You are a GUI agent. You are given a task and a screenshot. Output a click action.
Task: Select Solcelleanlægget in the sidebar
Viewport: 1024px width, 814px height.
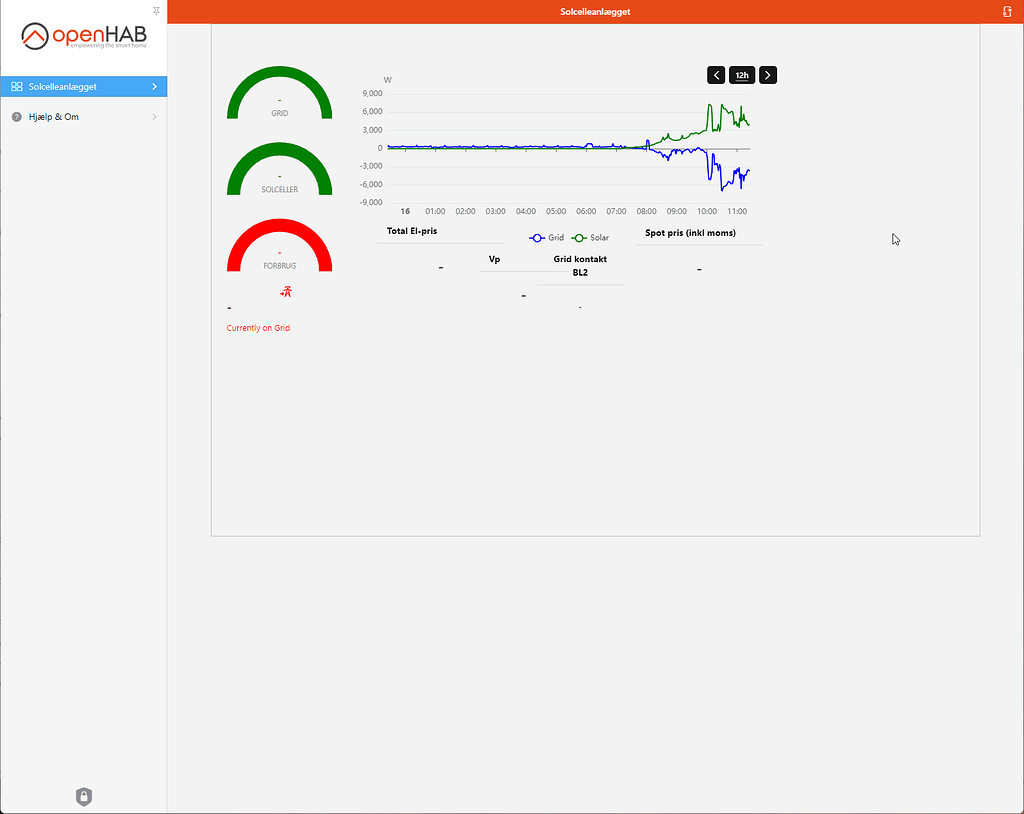click(70, 87)
